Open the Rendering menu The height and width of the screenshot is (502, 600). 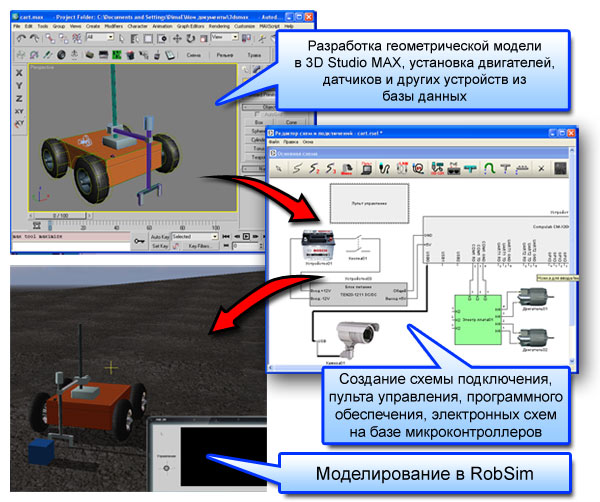(219, 26)
